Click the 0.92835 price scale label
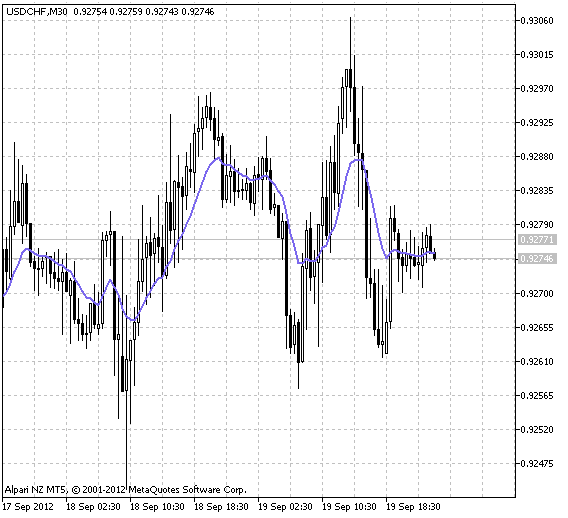Image resolution: width=568 pixels, height=518 pixels. [537, 191]
